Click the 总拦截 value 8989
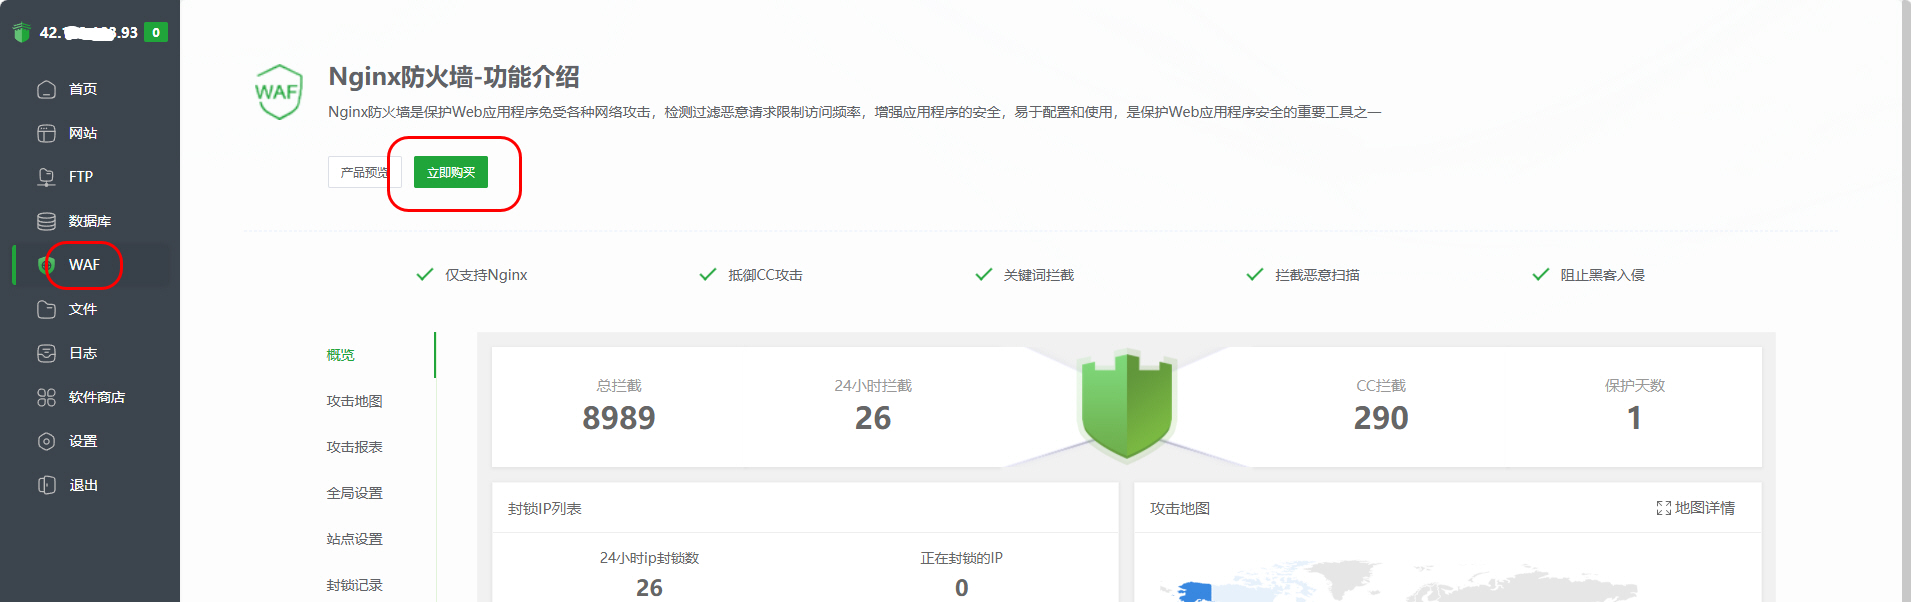This screenshot has height=602, width=1911. (x=619, y=418)
